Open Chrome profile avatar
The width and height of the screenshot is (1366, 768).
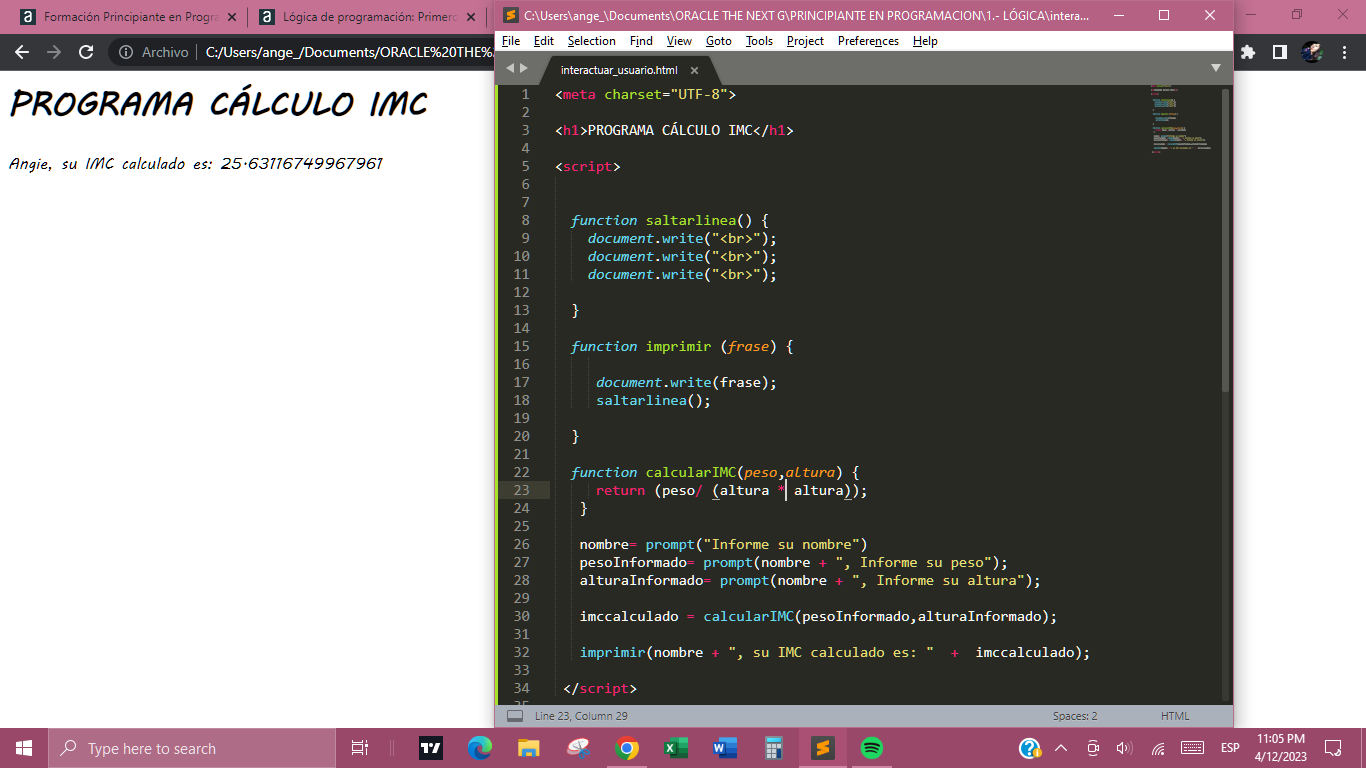1312,52
